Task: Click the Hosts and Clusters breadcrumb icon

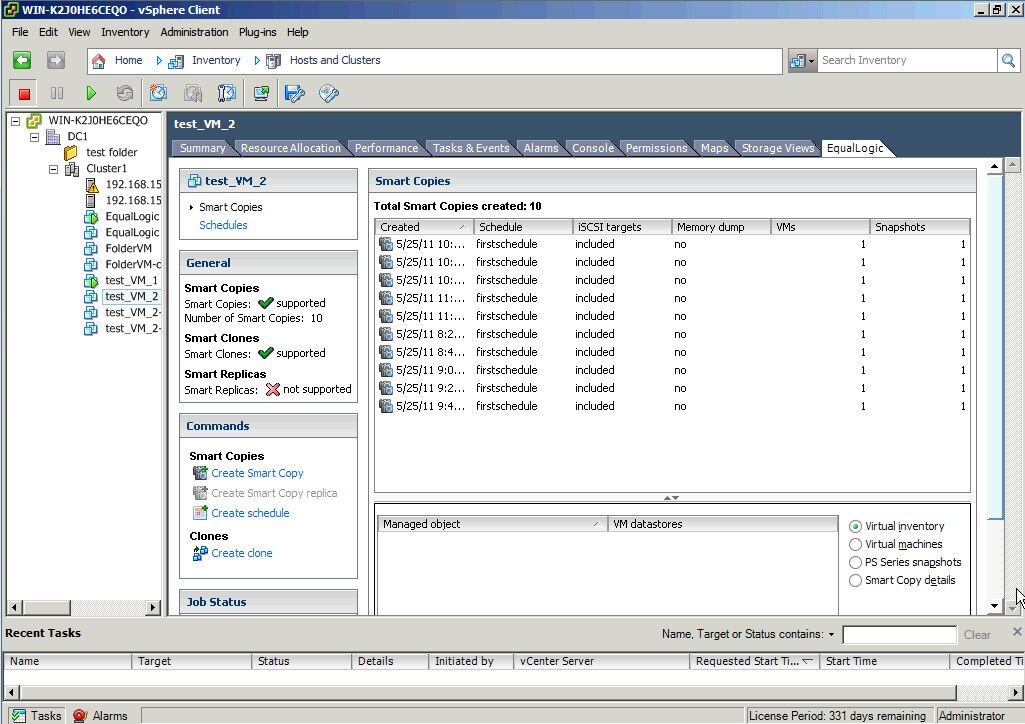Action: pos(274,61)
